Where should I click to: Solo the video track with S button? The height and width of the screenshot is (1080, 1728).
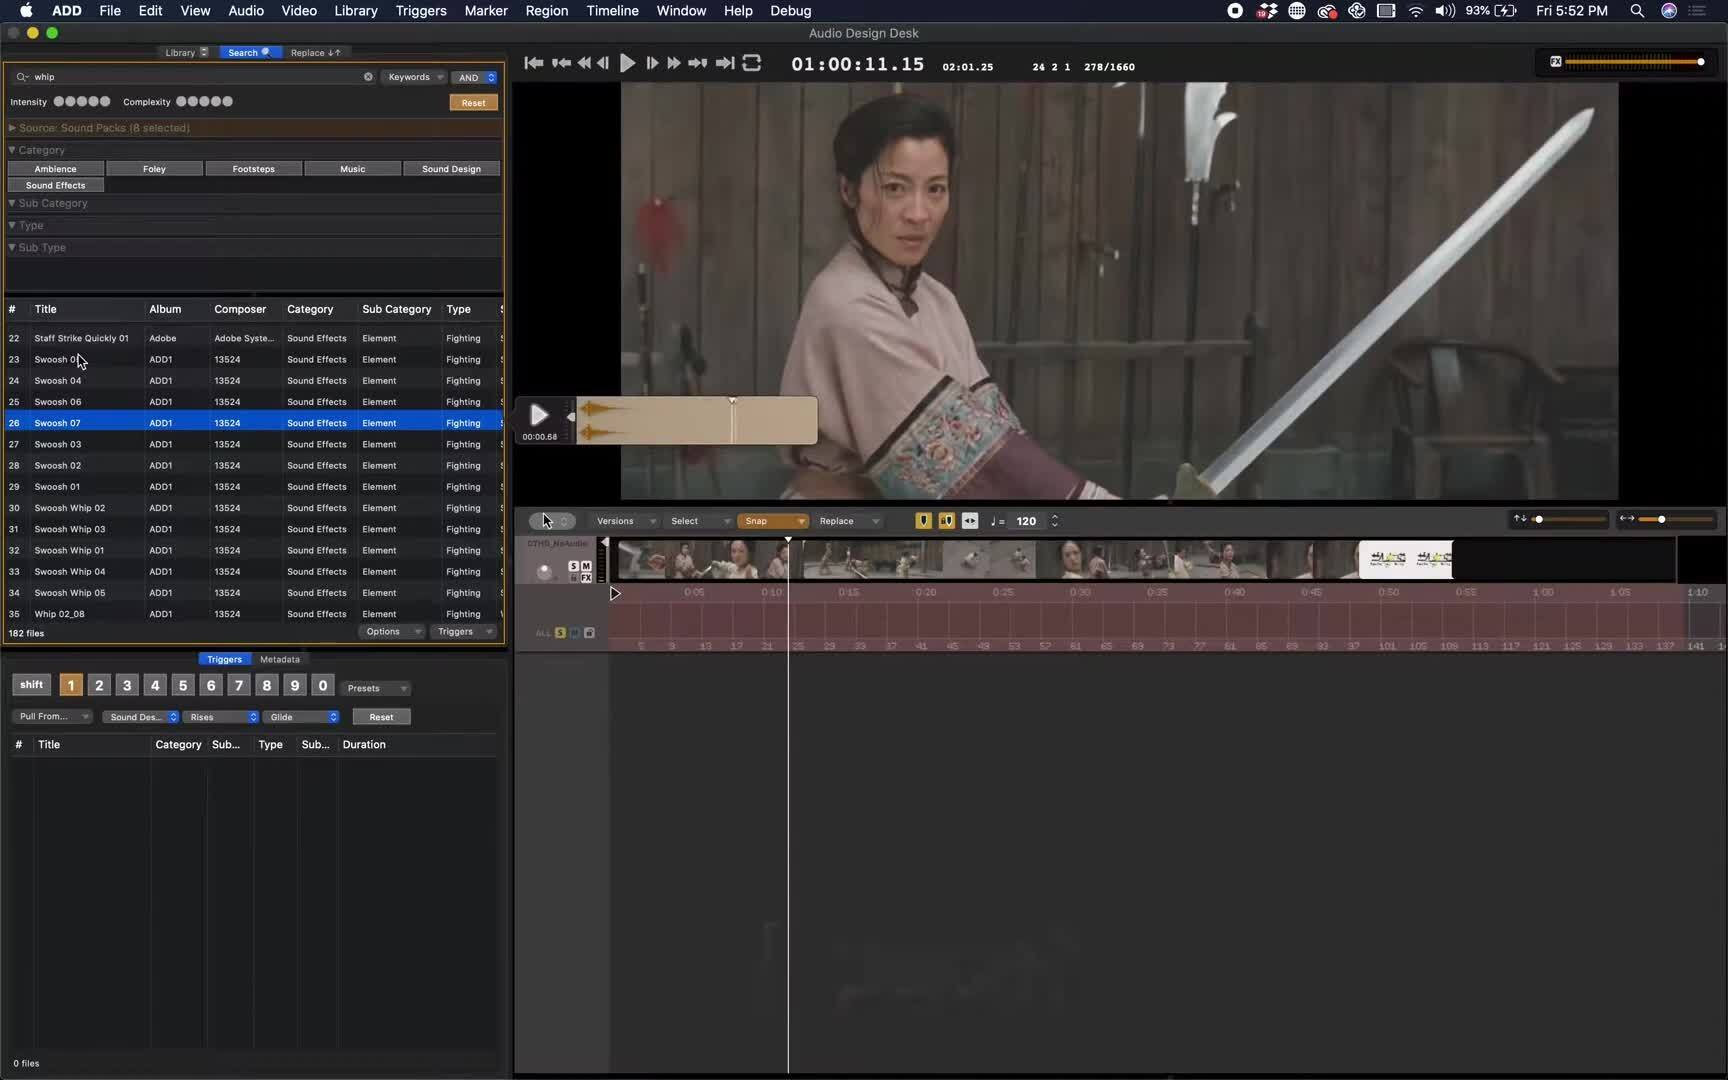pos(574,566)
